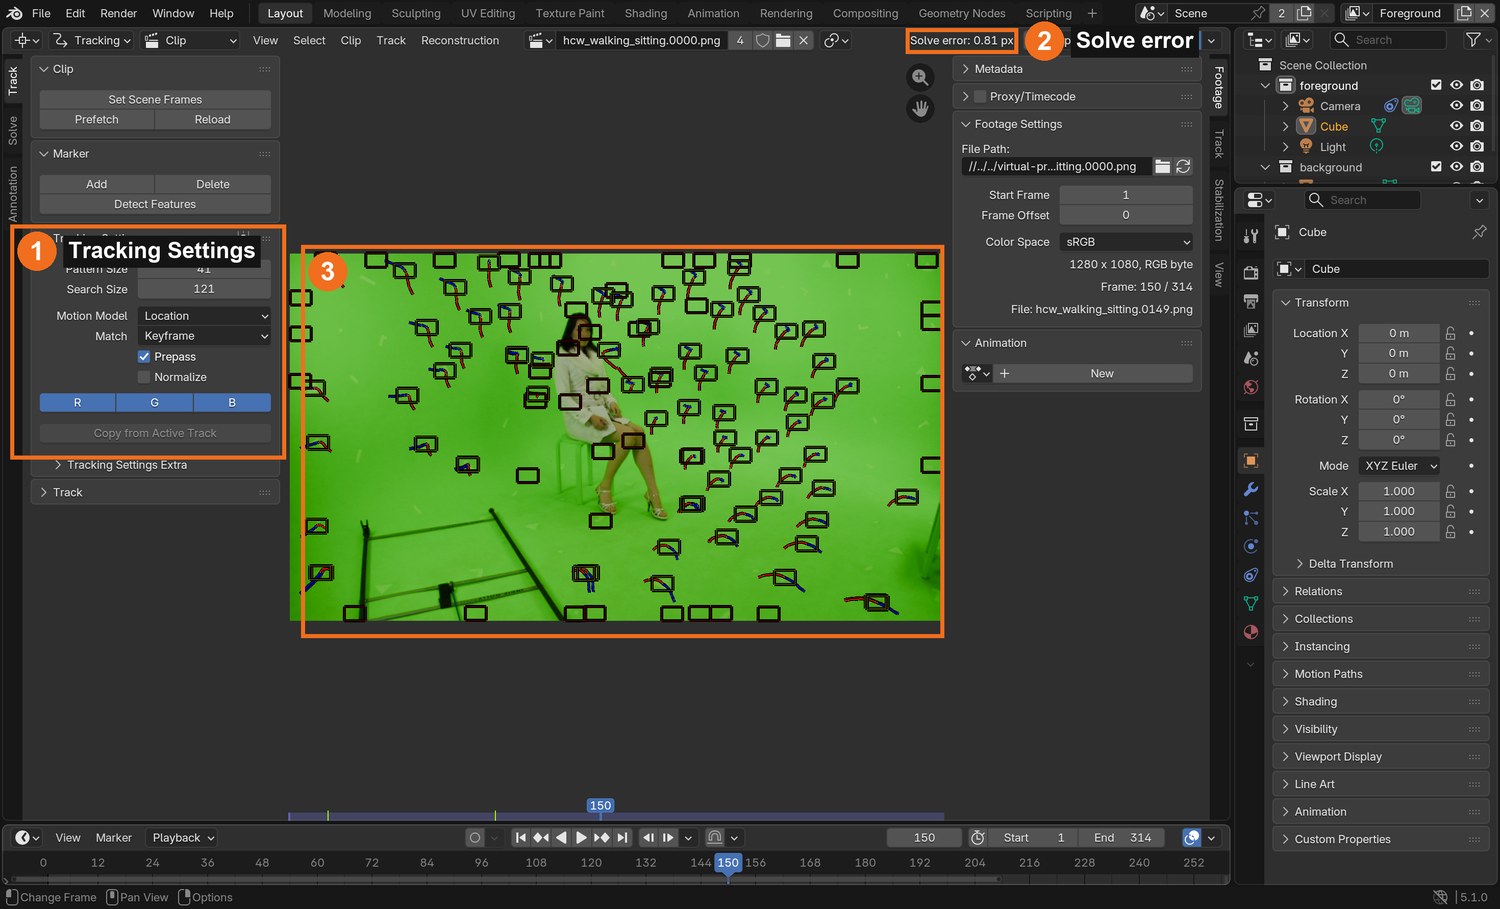Image resolution: width=1500 pixels, height=909 pixels.
Task: Enable the Normalize checkbox
Action: (x=144, y=377)
